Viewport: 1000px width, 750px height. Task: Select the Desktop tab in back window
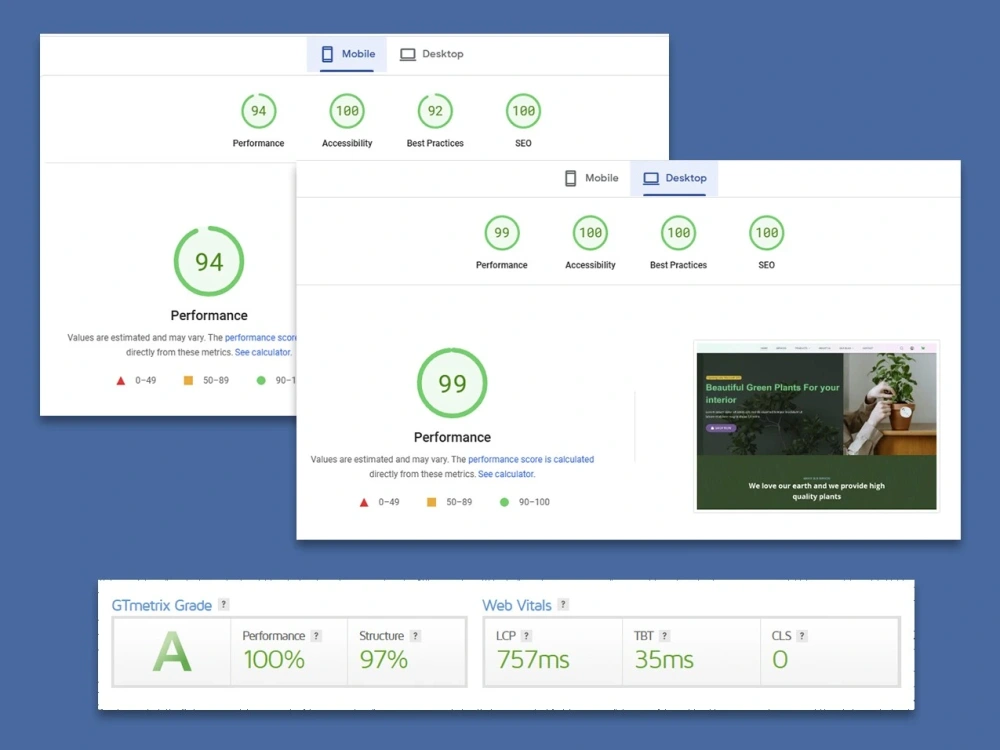432,54
